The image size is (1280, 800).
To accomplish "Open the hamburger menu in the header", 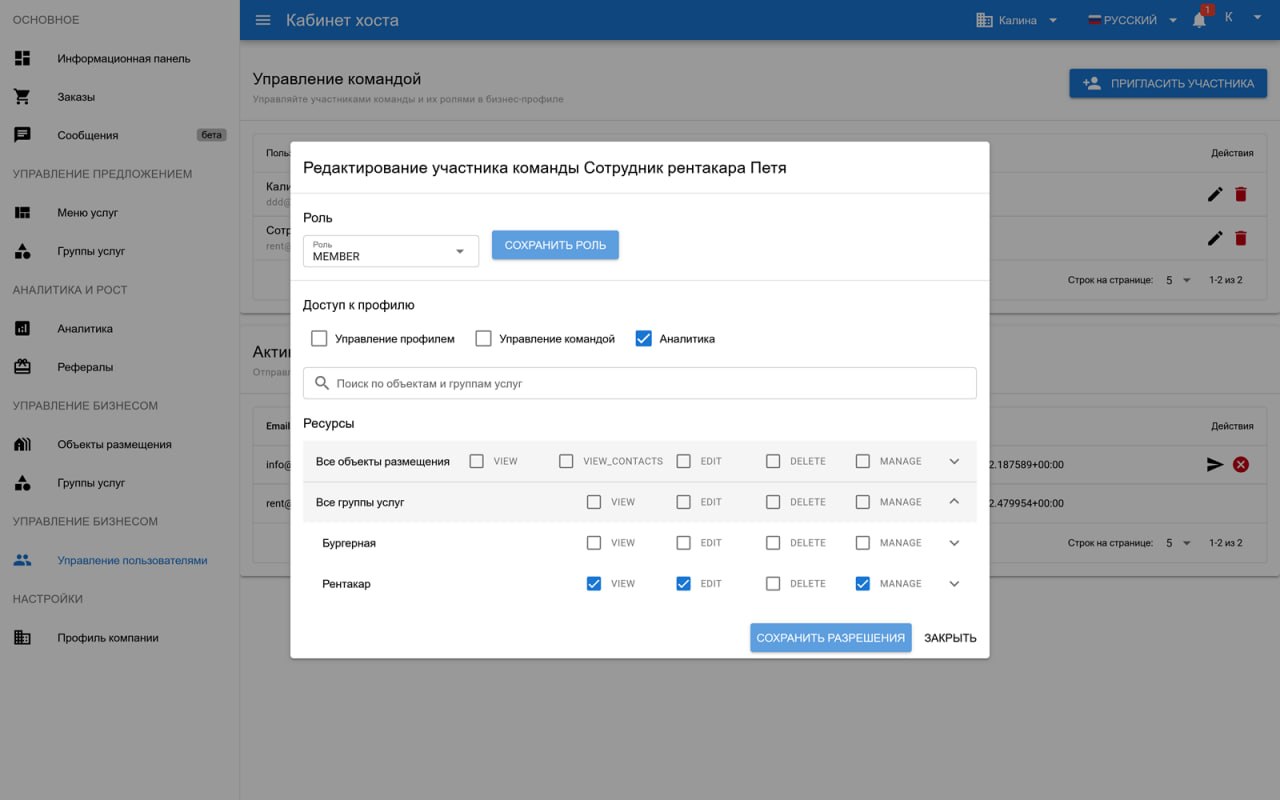I will coord(263,20).
